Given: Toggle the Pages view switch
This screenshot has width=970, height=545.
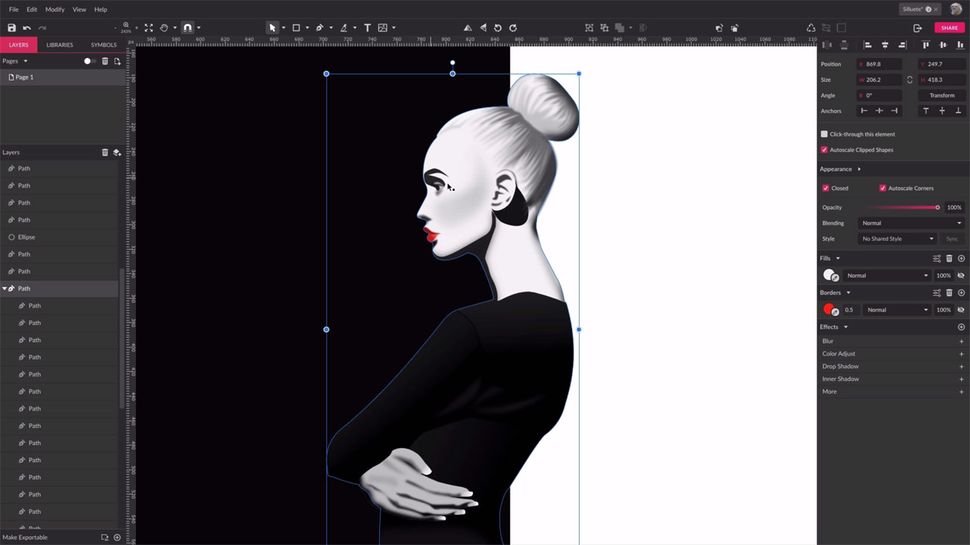Looking at the screenshot, I should pyautogui.click(x=89, y=61).
